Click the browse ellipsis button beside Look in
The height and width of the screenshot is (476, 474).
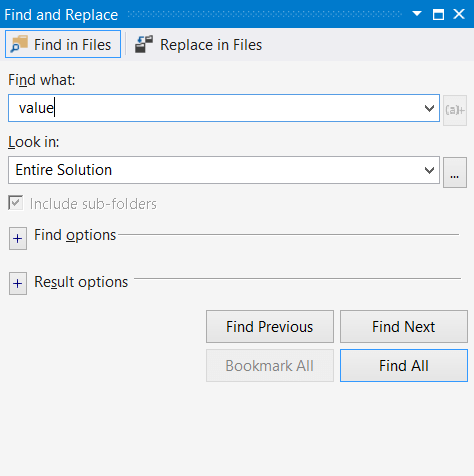[x=455, y=172]
